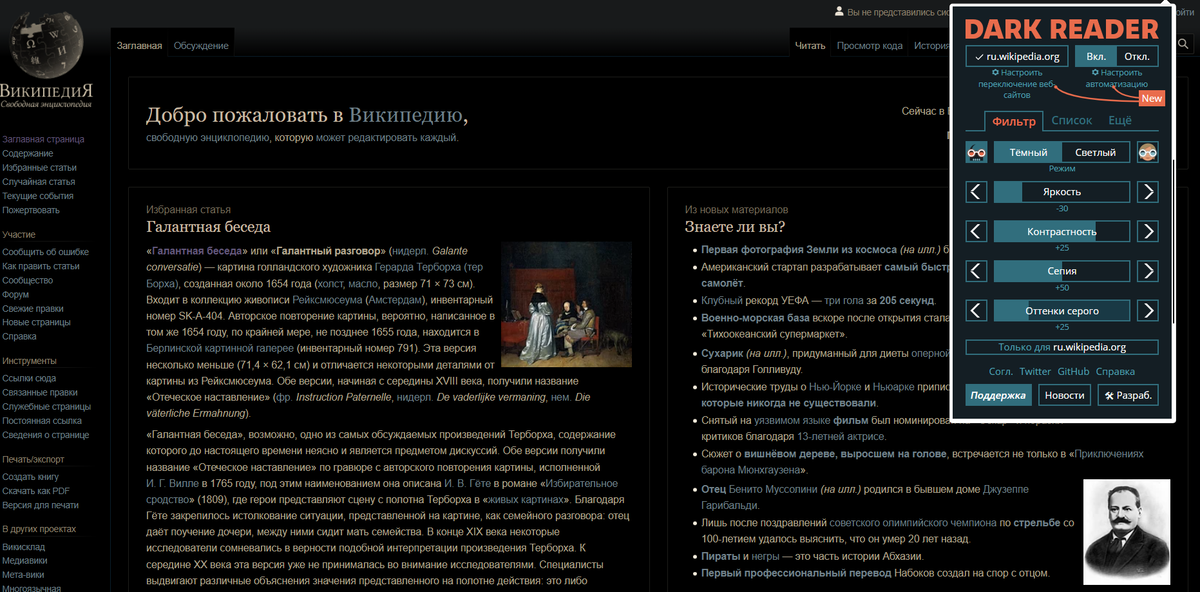The image size is (1200, 592).
Task: Click the Поддержка button
Action: point(1000,395)
